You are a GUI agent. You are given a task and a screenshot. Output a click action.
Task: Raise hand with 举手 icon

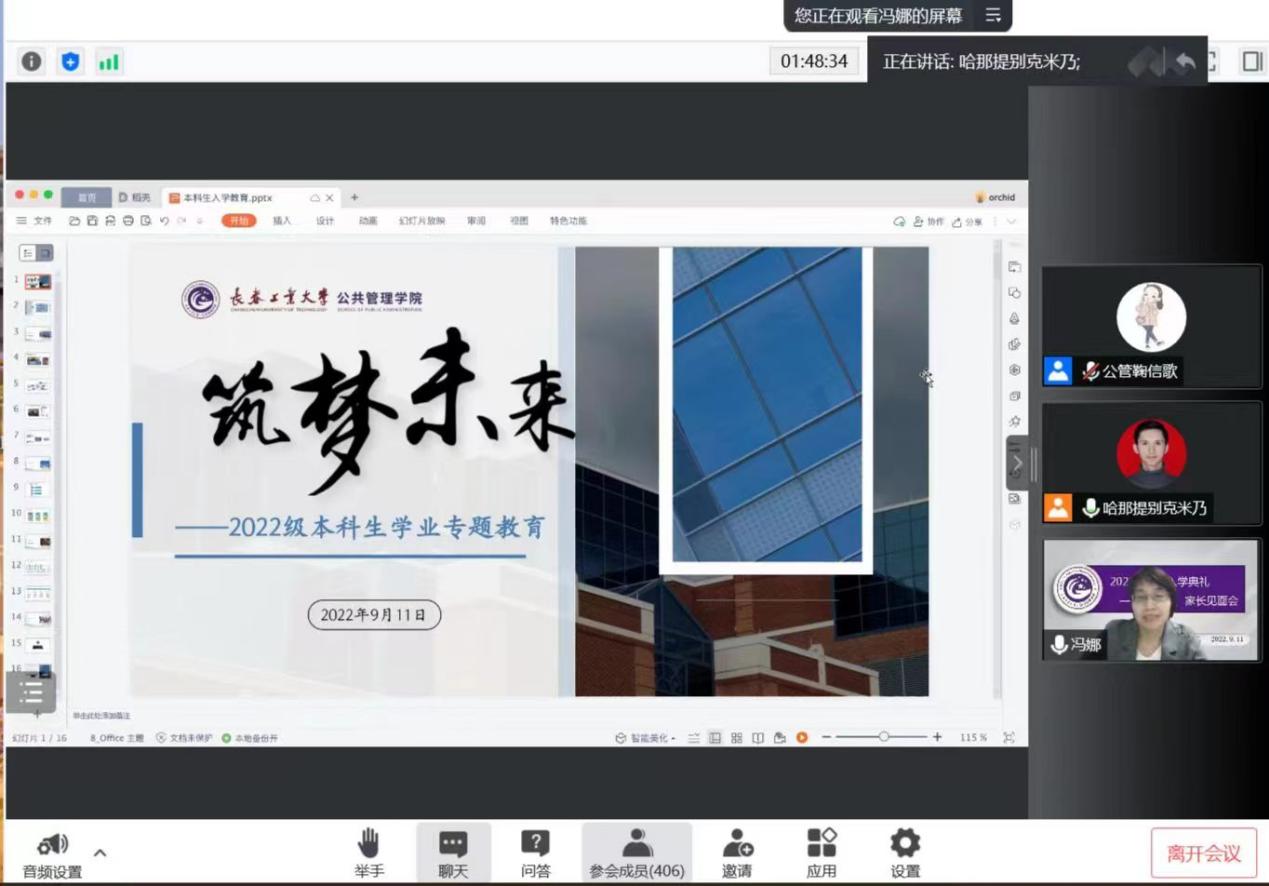pos(368,853)
